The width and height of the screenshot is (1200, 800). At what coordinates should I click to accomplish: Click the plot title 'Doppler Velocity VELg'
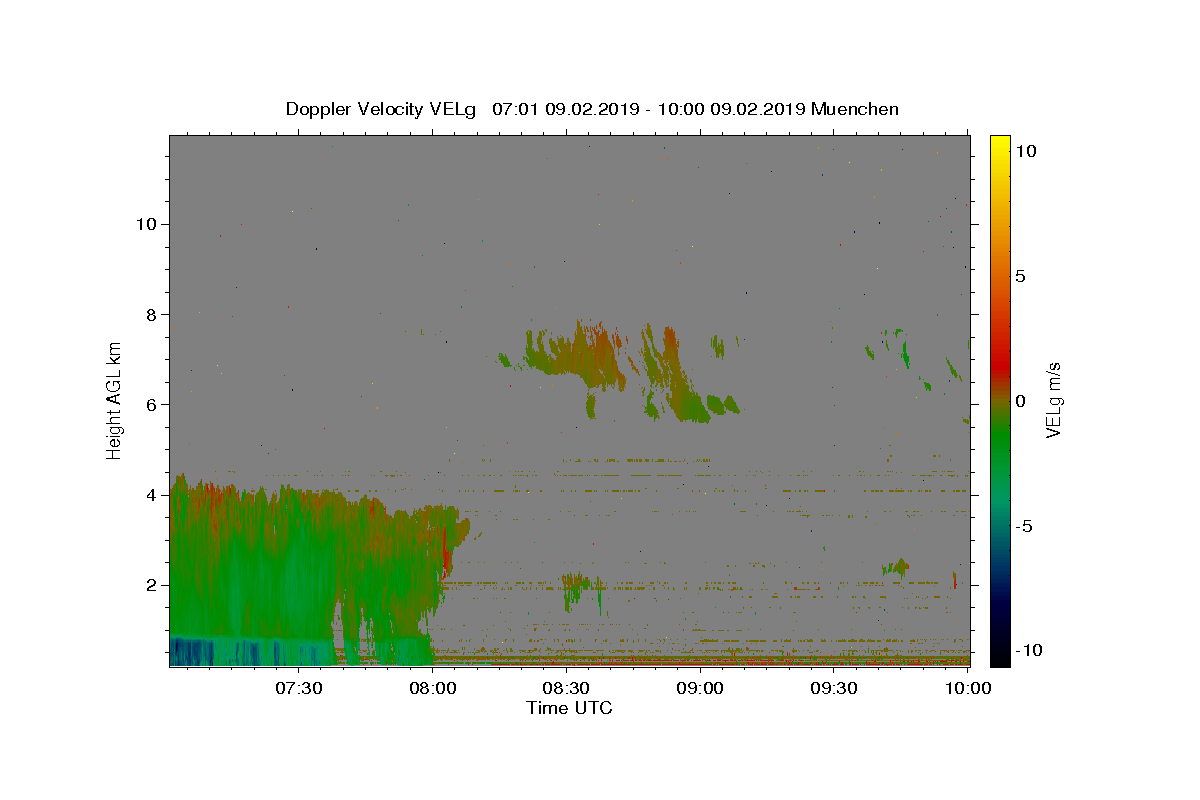click(382, 109)
